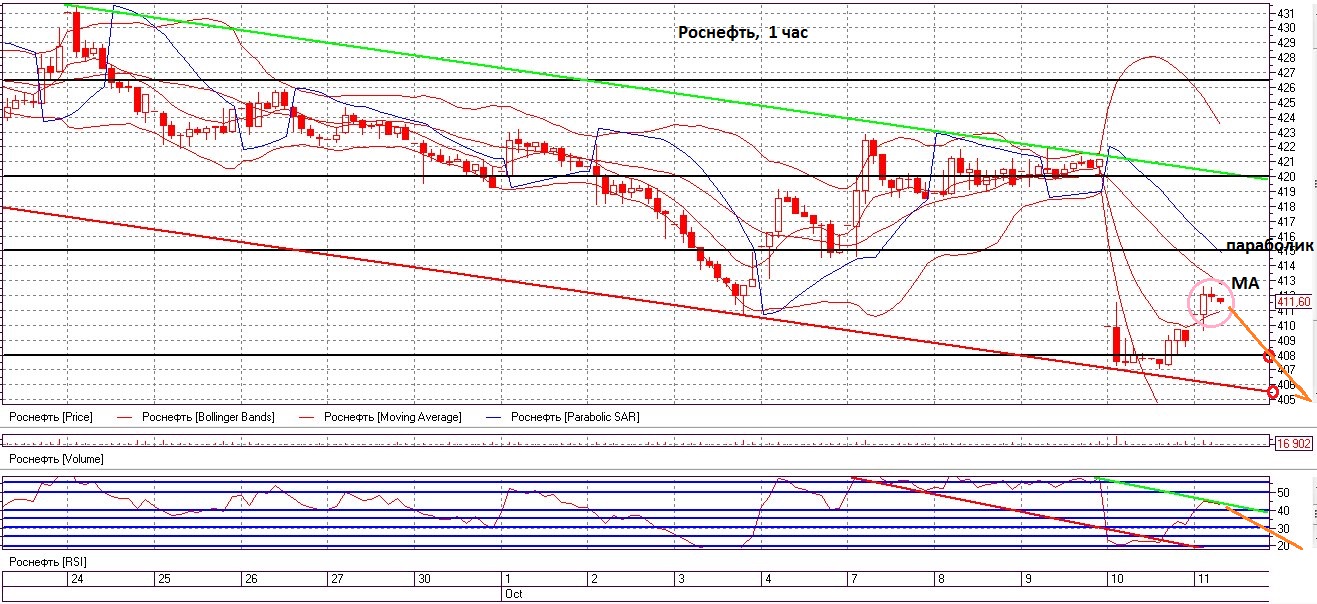Click the 405 price axis label
Viewport: 1317px width, 604px height.
1286,400
